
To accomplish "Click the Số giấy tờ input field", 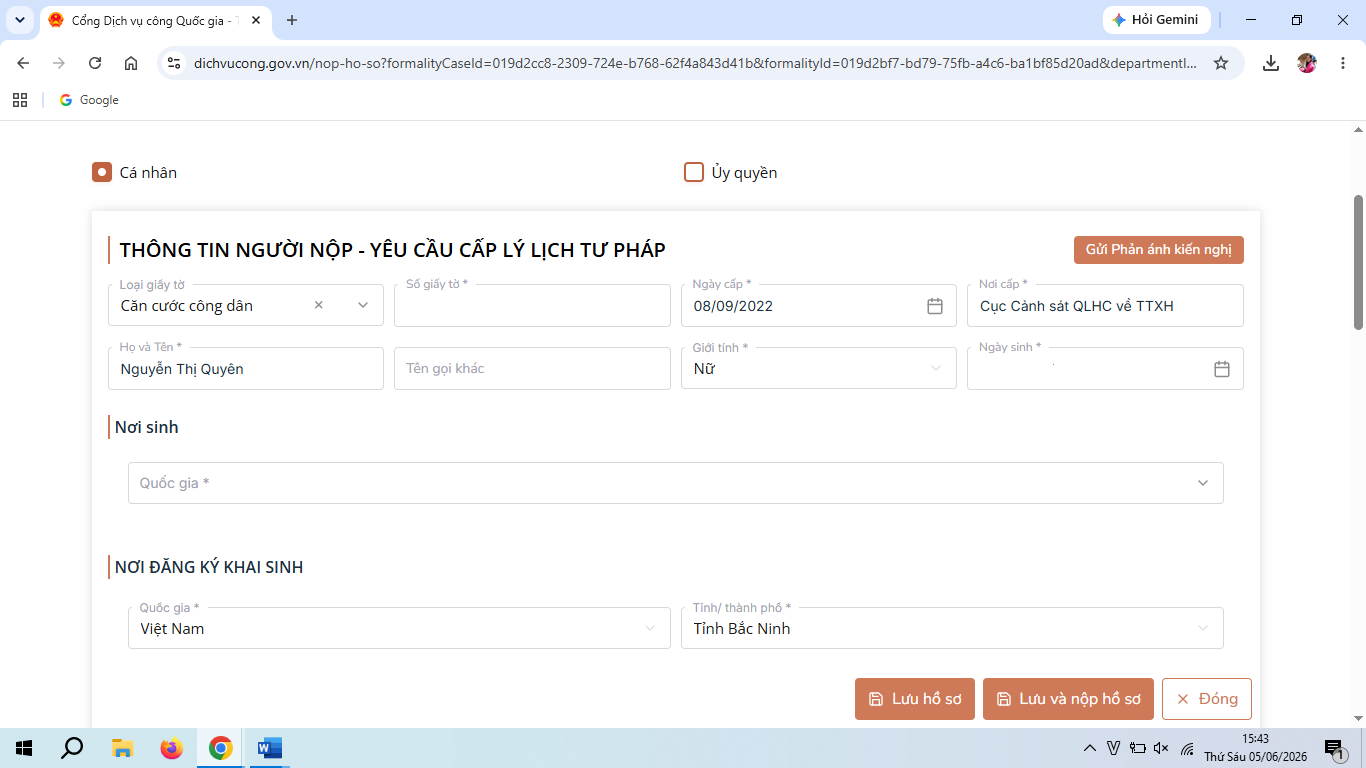I will pos(532,305).
